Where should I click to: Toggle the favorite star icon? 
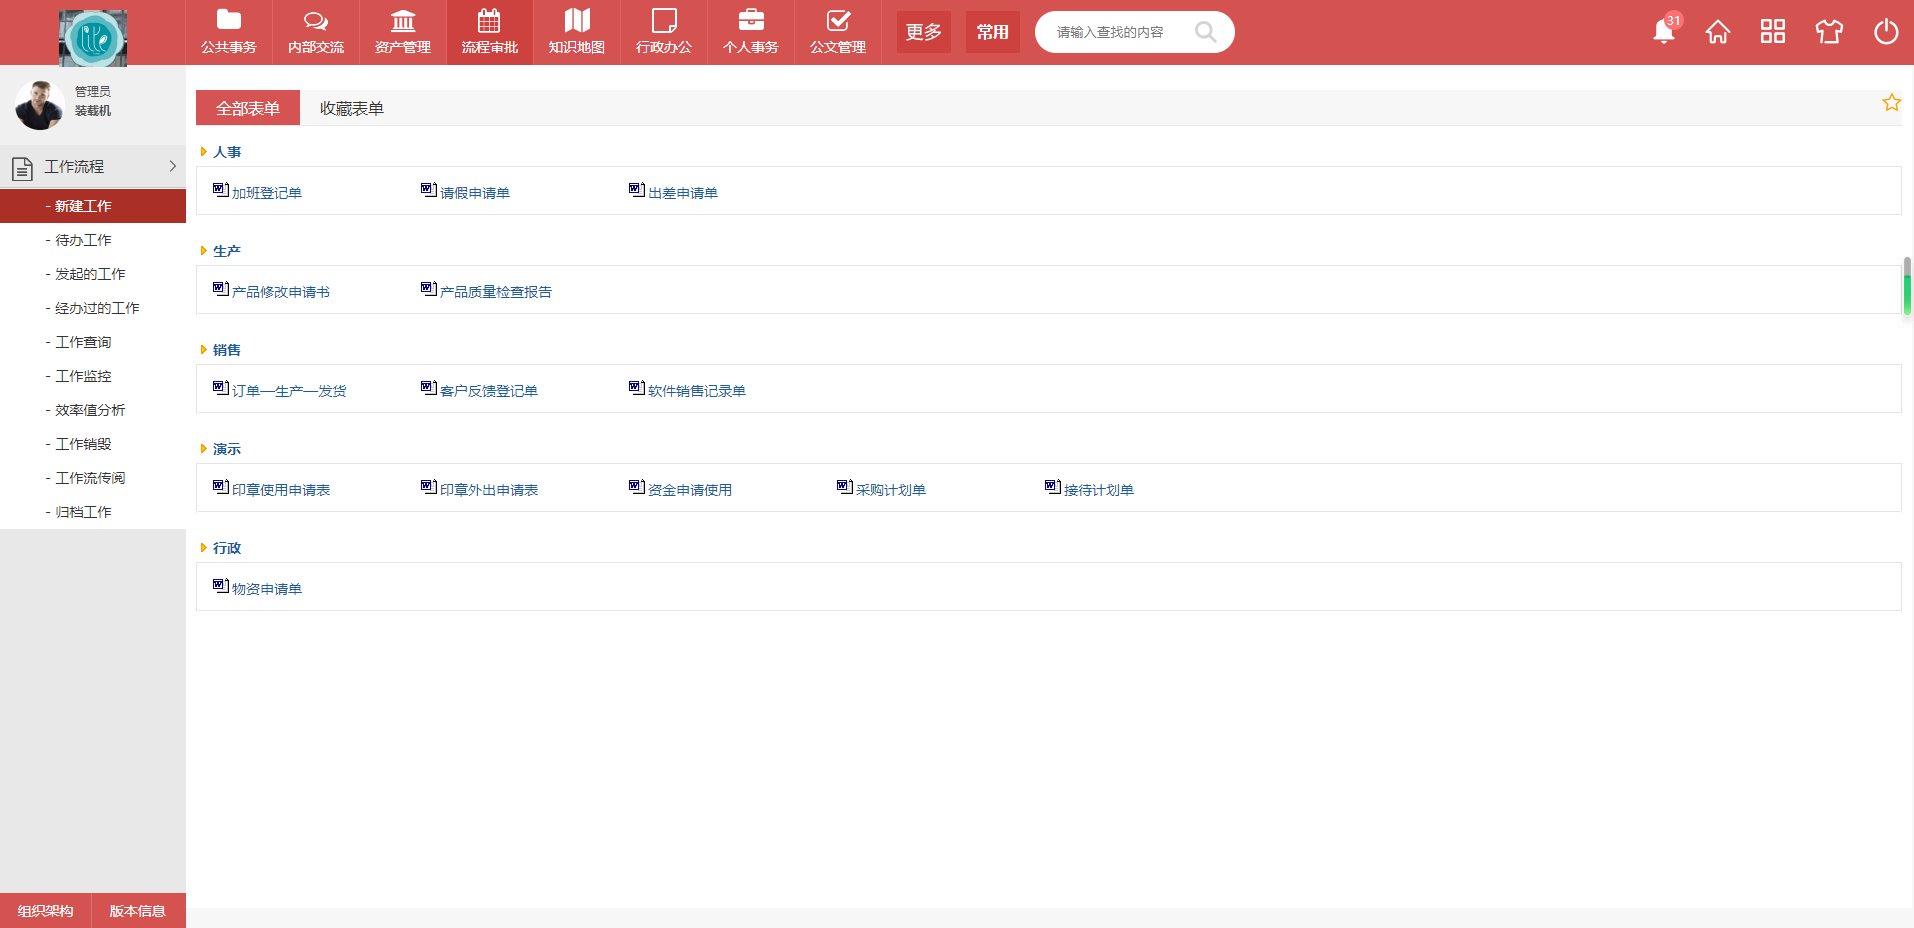click(1891, 103)
